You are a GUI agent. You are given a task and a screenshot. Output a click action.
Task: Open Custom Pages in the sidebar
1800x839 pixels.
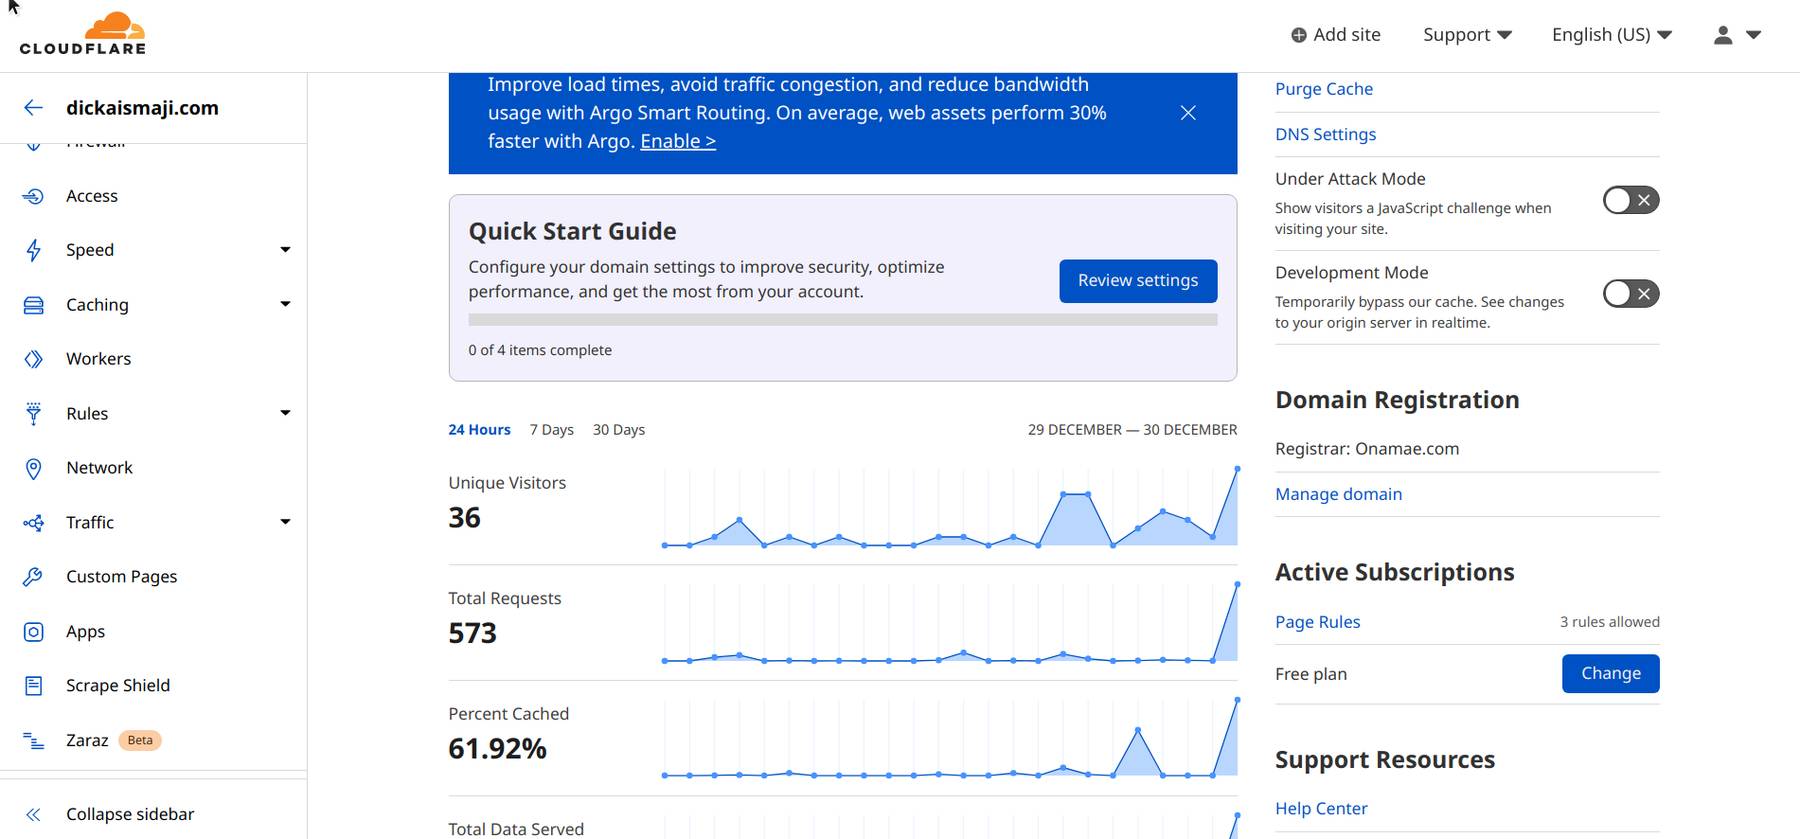pos(121,577)
